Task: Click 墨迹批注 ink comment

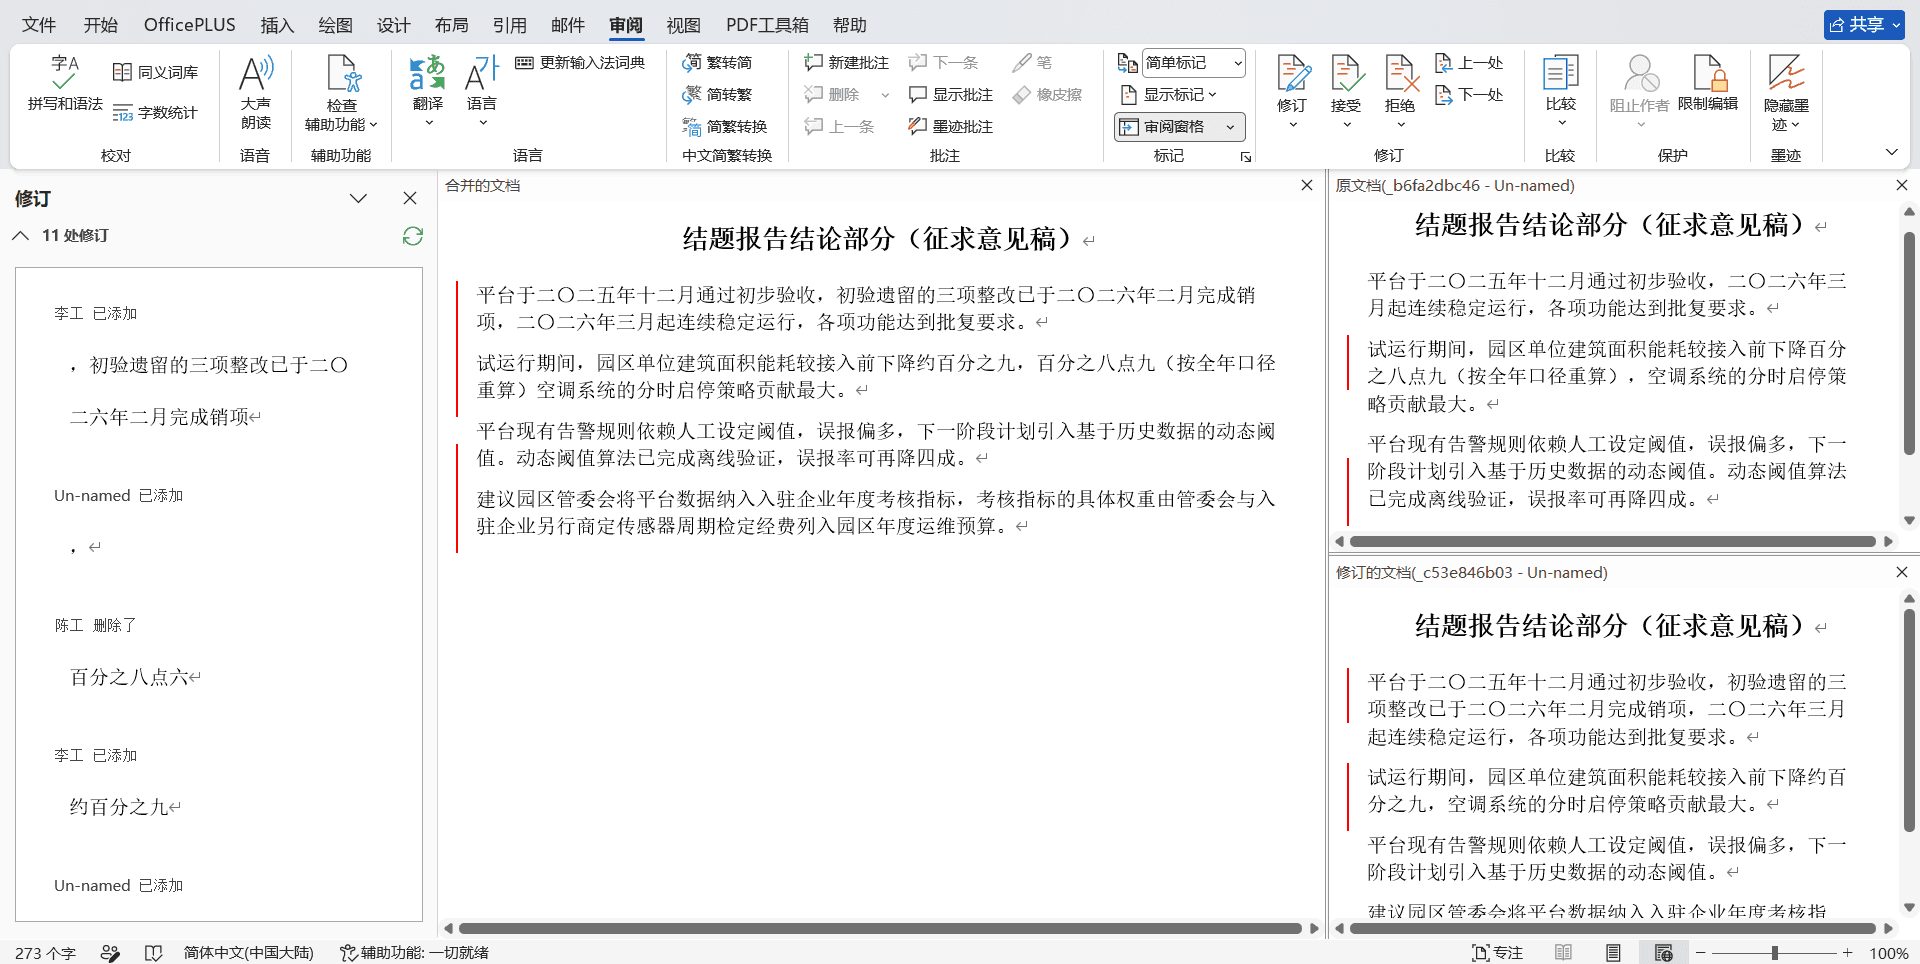Action: [951, 126]
